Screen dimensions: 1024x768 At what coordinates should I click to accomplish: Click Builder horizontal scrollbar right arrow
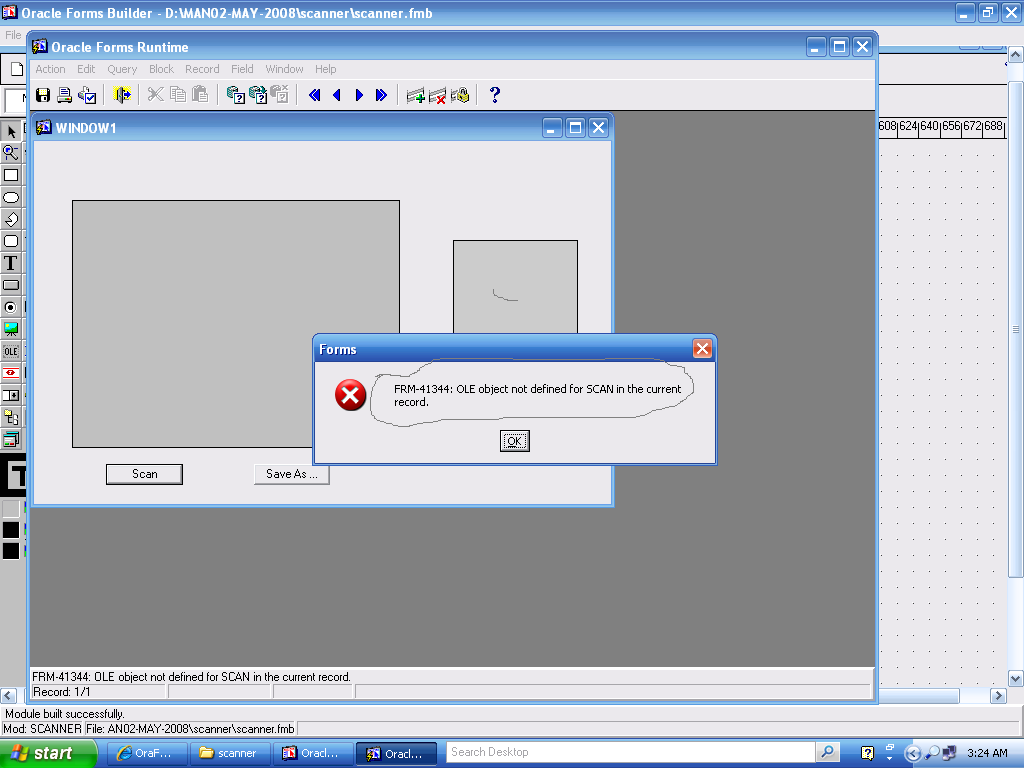(998, 696)
